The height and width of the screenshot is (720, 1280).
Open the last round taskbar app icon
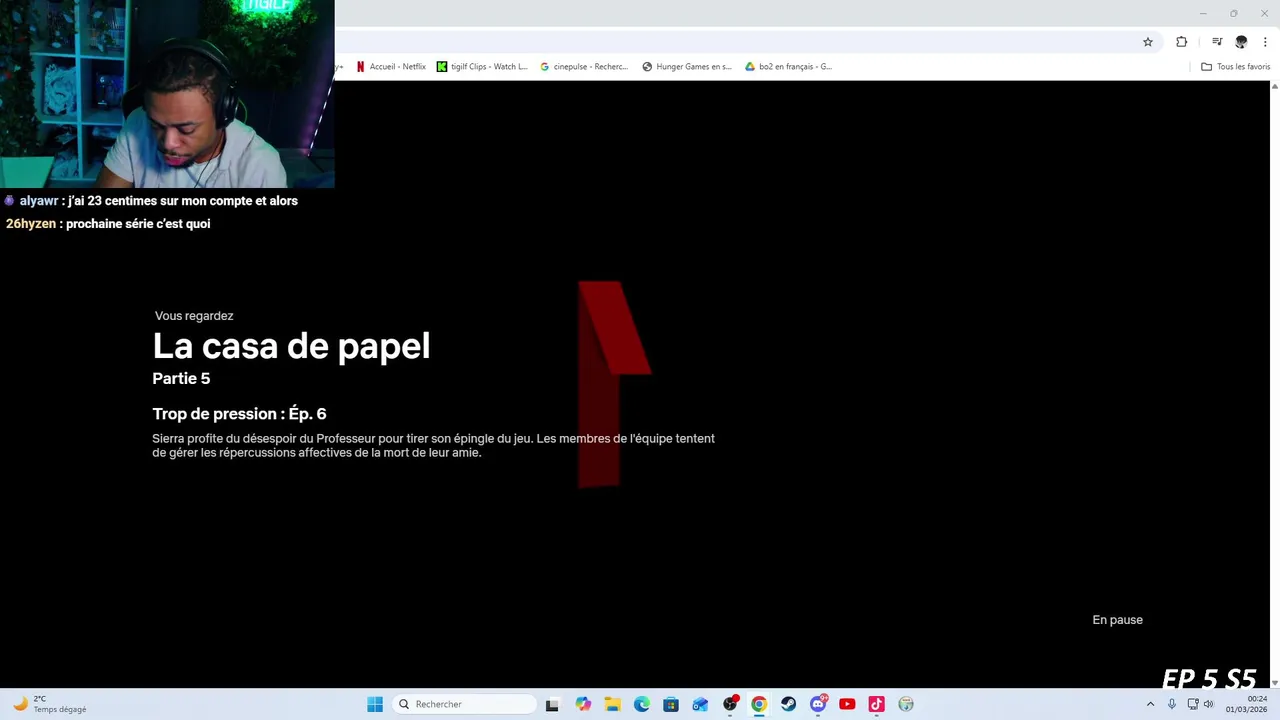(x=906, y=704)
